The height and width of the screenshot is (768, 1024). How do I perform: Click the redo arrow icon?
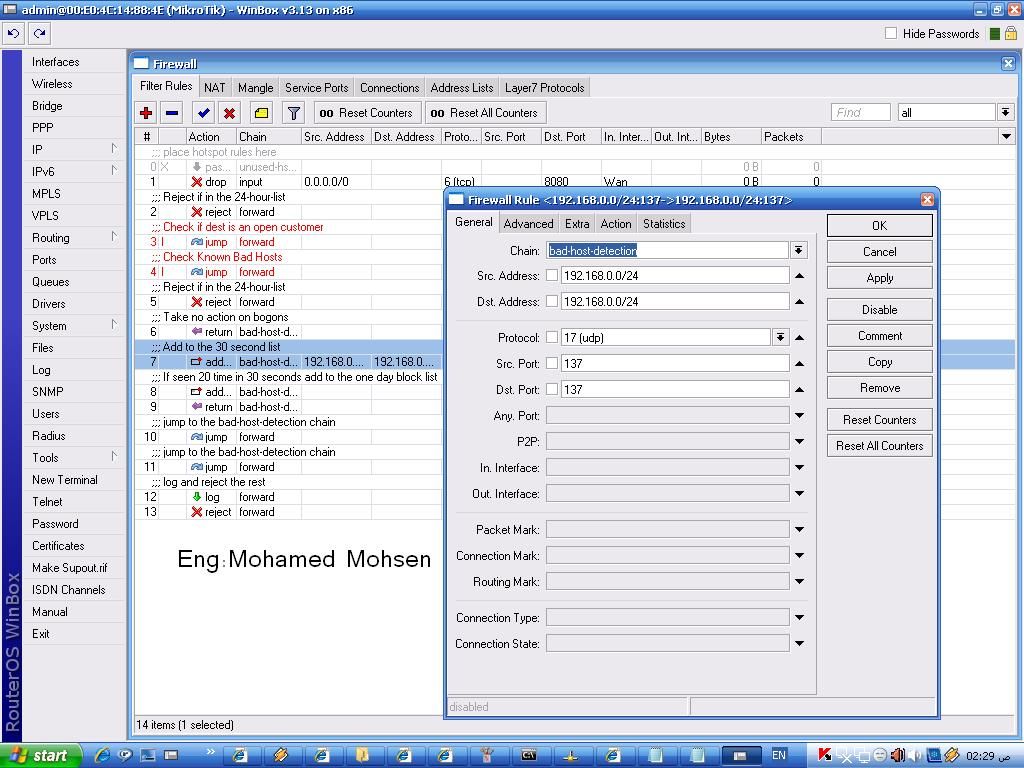coord(39,33)
